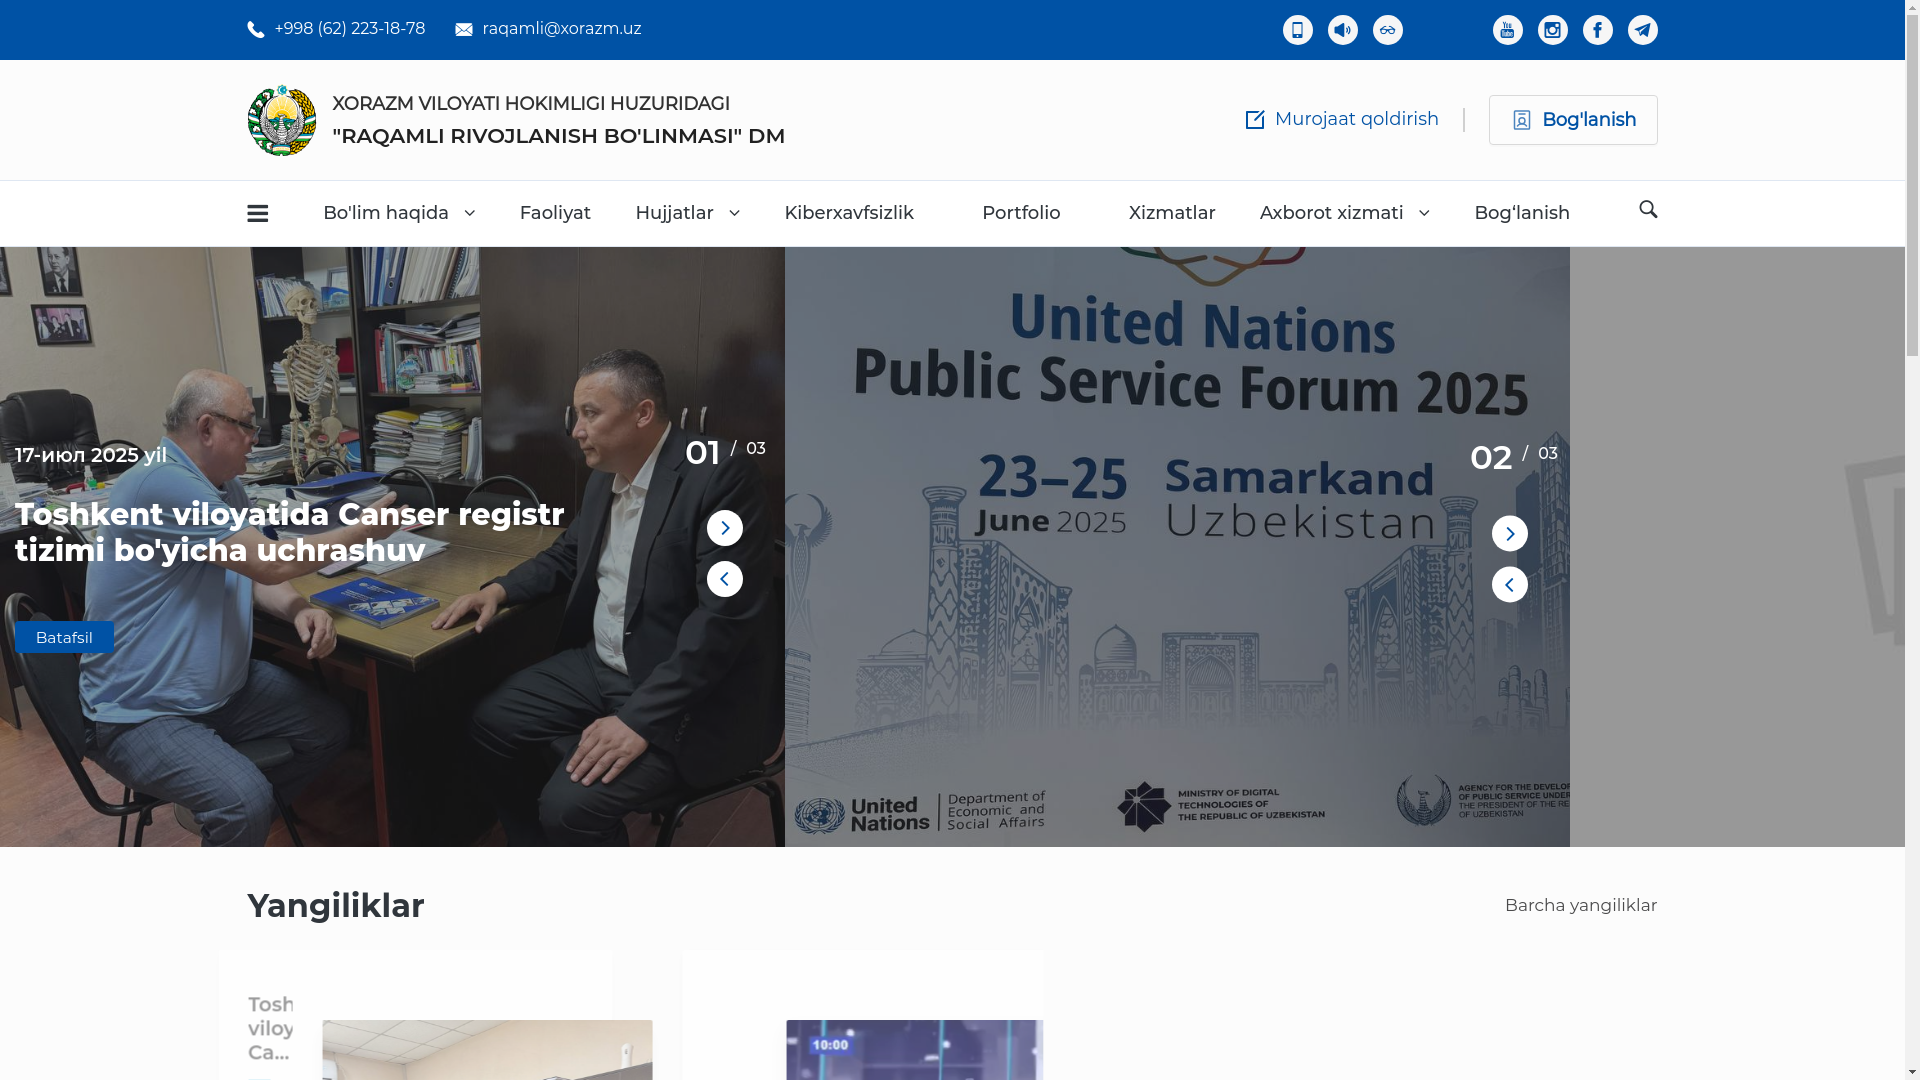Go to previous slide on slide 02
The height and width of the screenshot is (1080, 1920).
pyautogui.click(x=1510, y=584)
